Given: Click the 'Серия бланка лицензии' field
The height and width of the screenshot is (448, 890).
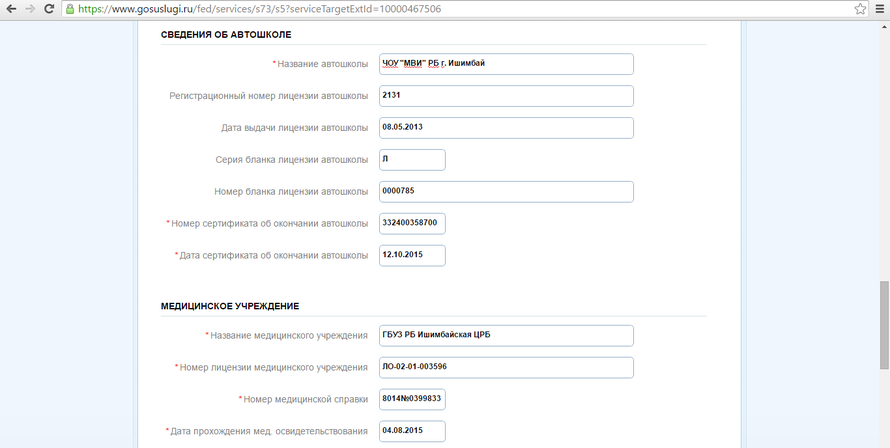Looking at the screenshot, I should click(412, 160).
